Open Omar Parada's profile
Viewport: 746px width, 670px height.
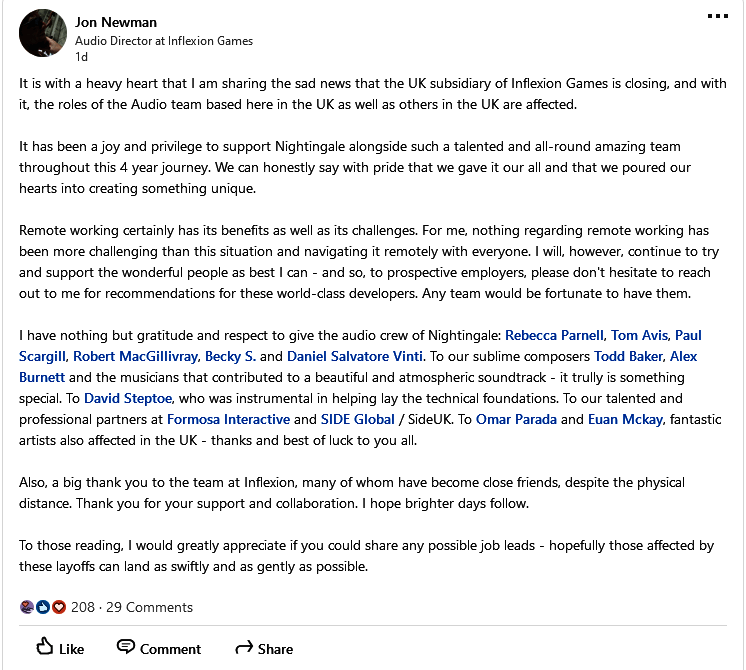[515, 419]
